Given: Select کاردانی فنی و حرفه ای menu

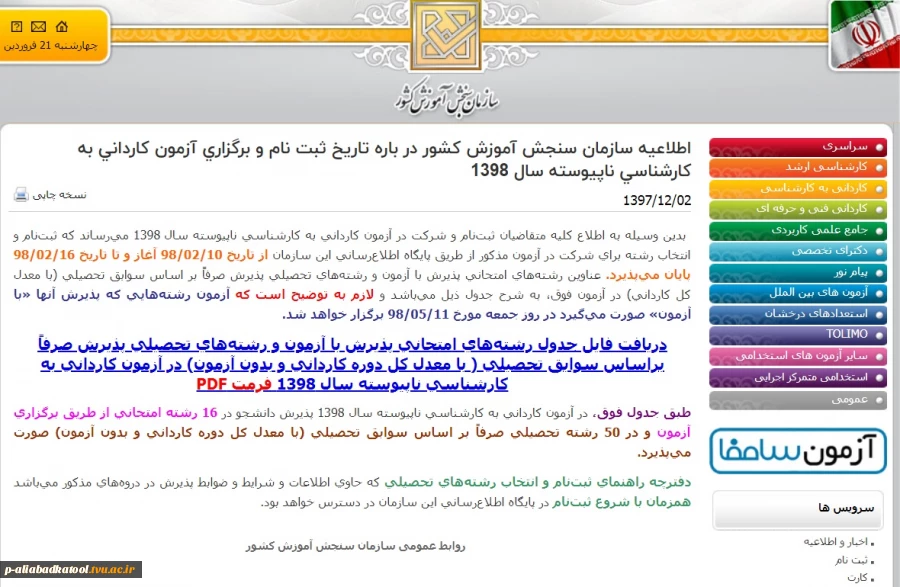Looking at the screenshot, I should point(797,209).
